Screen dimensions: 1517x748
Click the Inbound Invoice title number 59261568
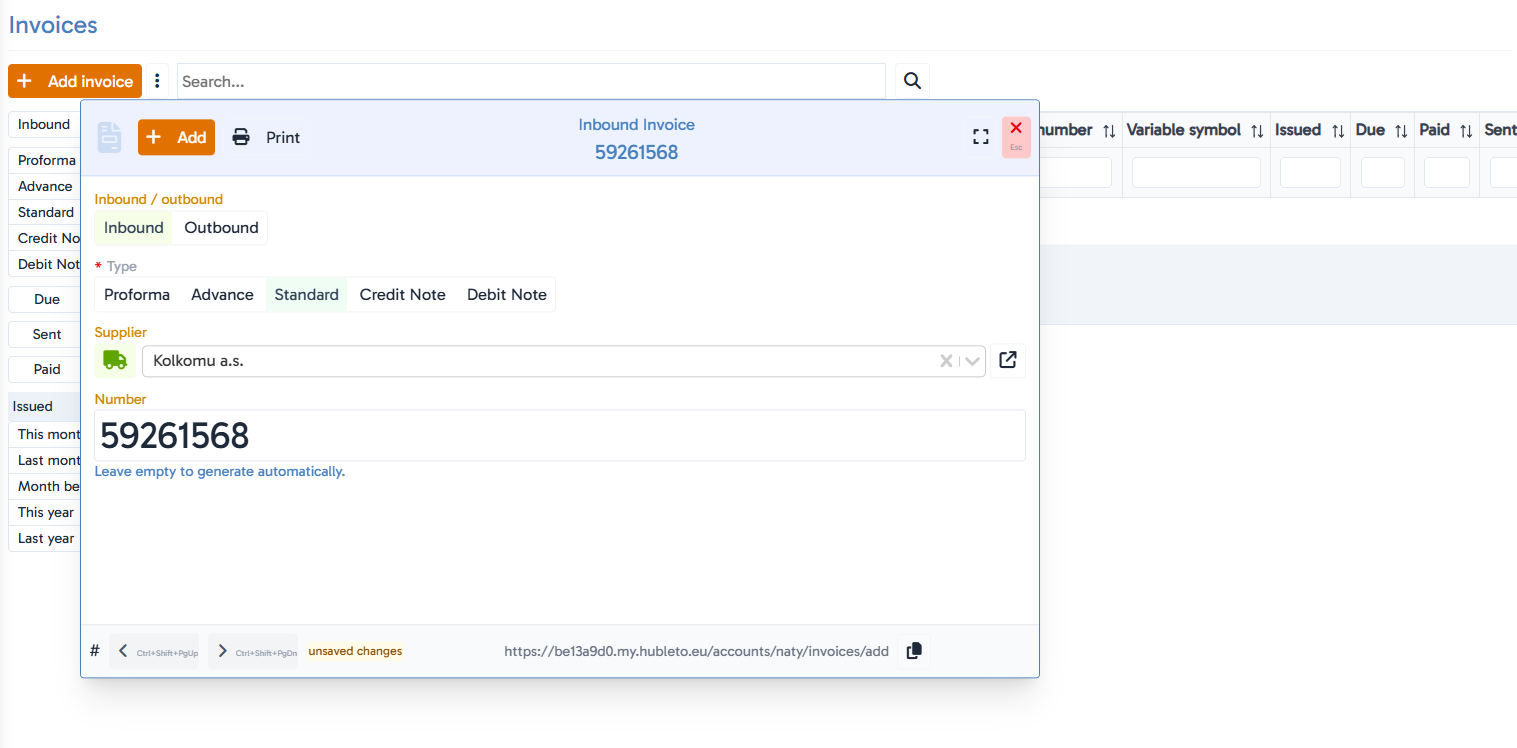[636, 152]
